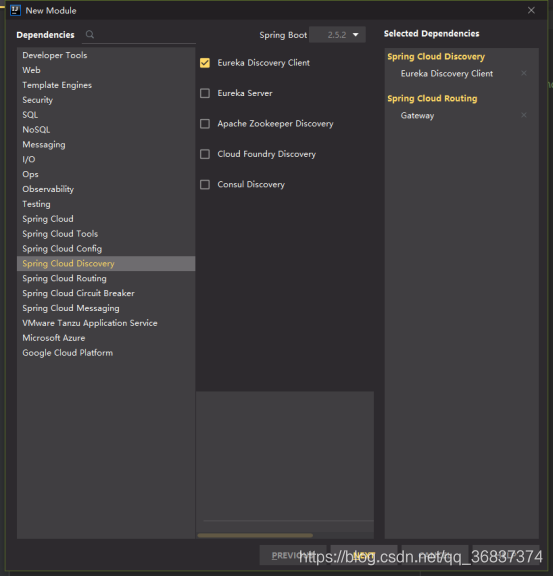
Task: Uncheck the Eureka Discovery Client checkbox
Action: (x=205, y=63)
